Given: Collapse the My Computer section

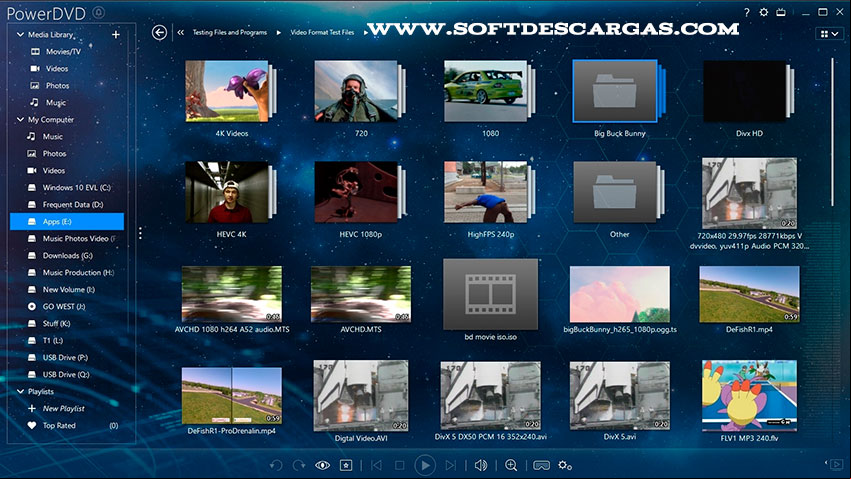Looking at the screenshot, I should click(20, 119).
